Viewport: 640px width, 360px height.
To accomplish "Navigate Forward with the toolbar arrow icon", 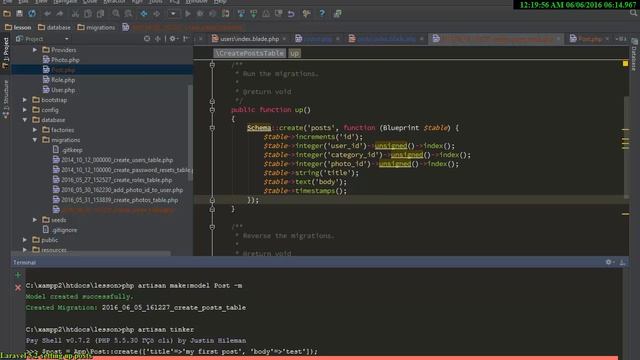I will (156, 14).
